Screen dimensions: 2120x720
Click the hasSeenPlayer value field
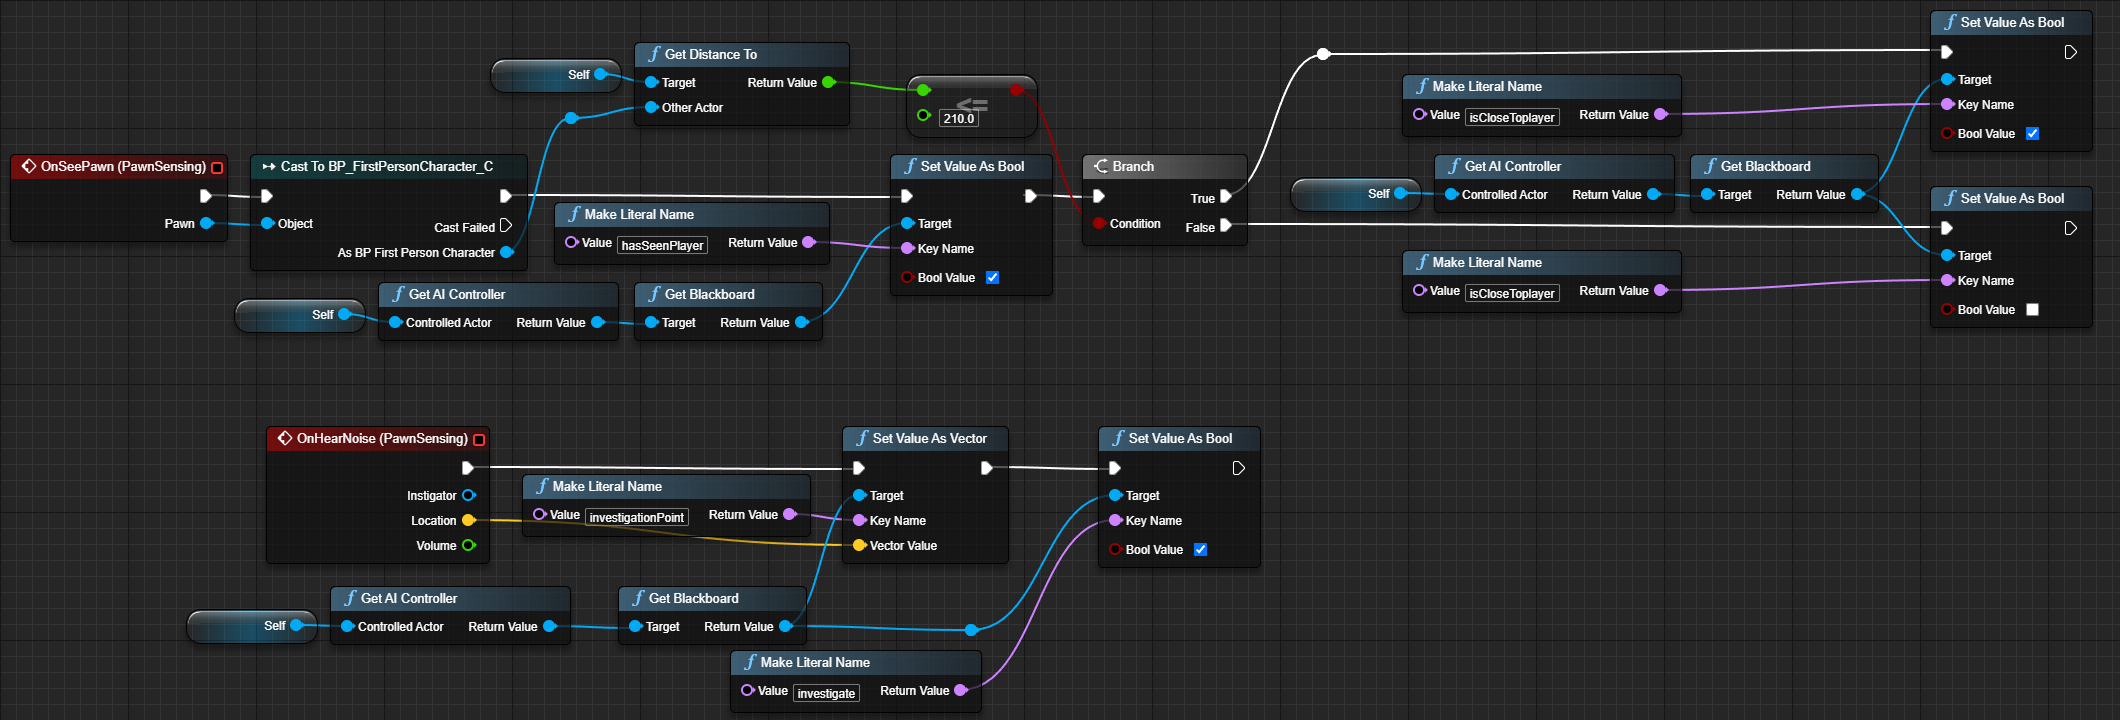[662, 245]
